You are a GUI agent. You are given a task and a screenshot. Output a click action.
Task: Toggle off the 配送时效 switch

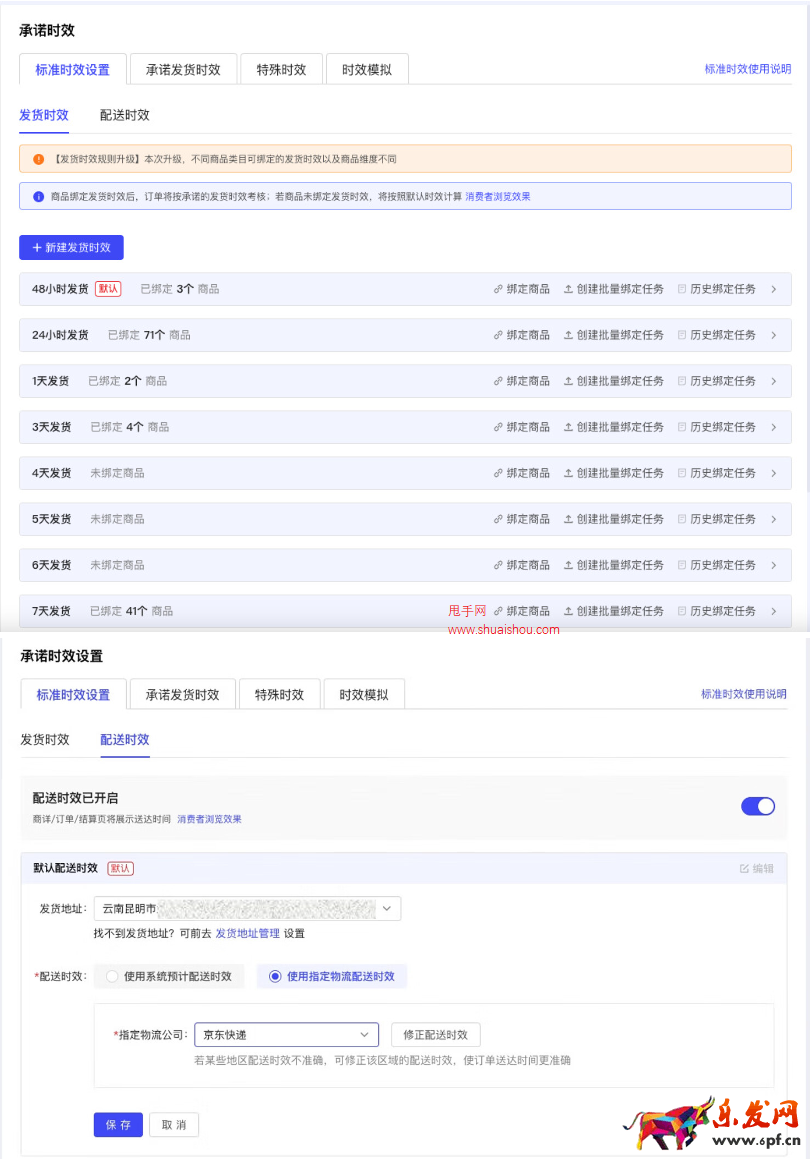coord(757,806)
